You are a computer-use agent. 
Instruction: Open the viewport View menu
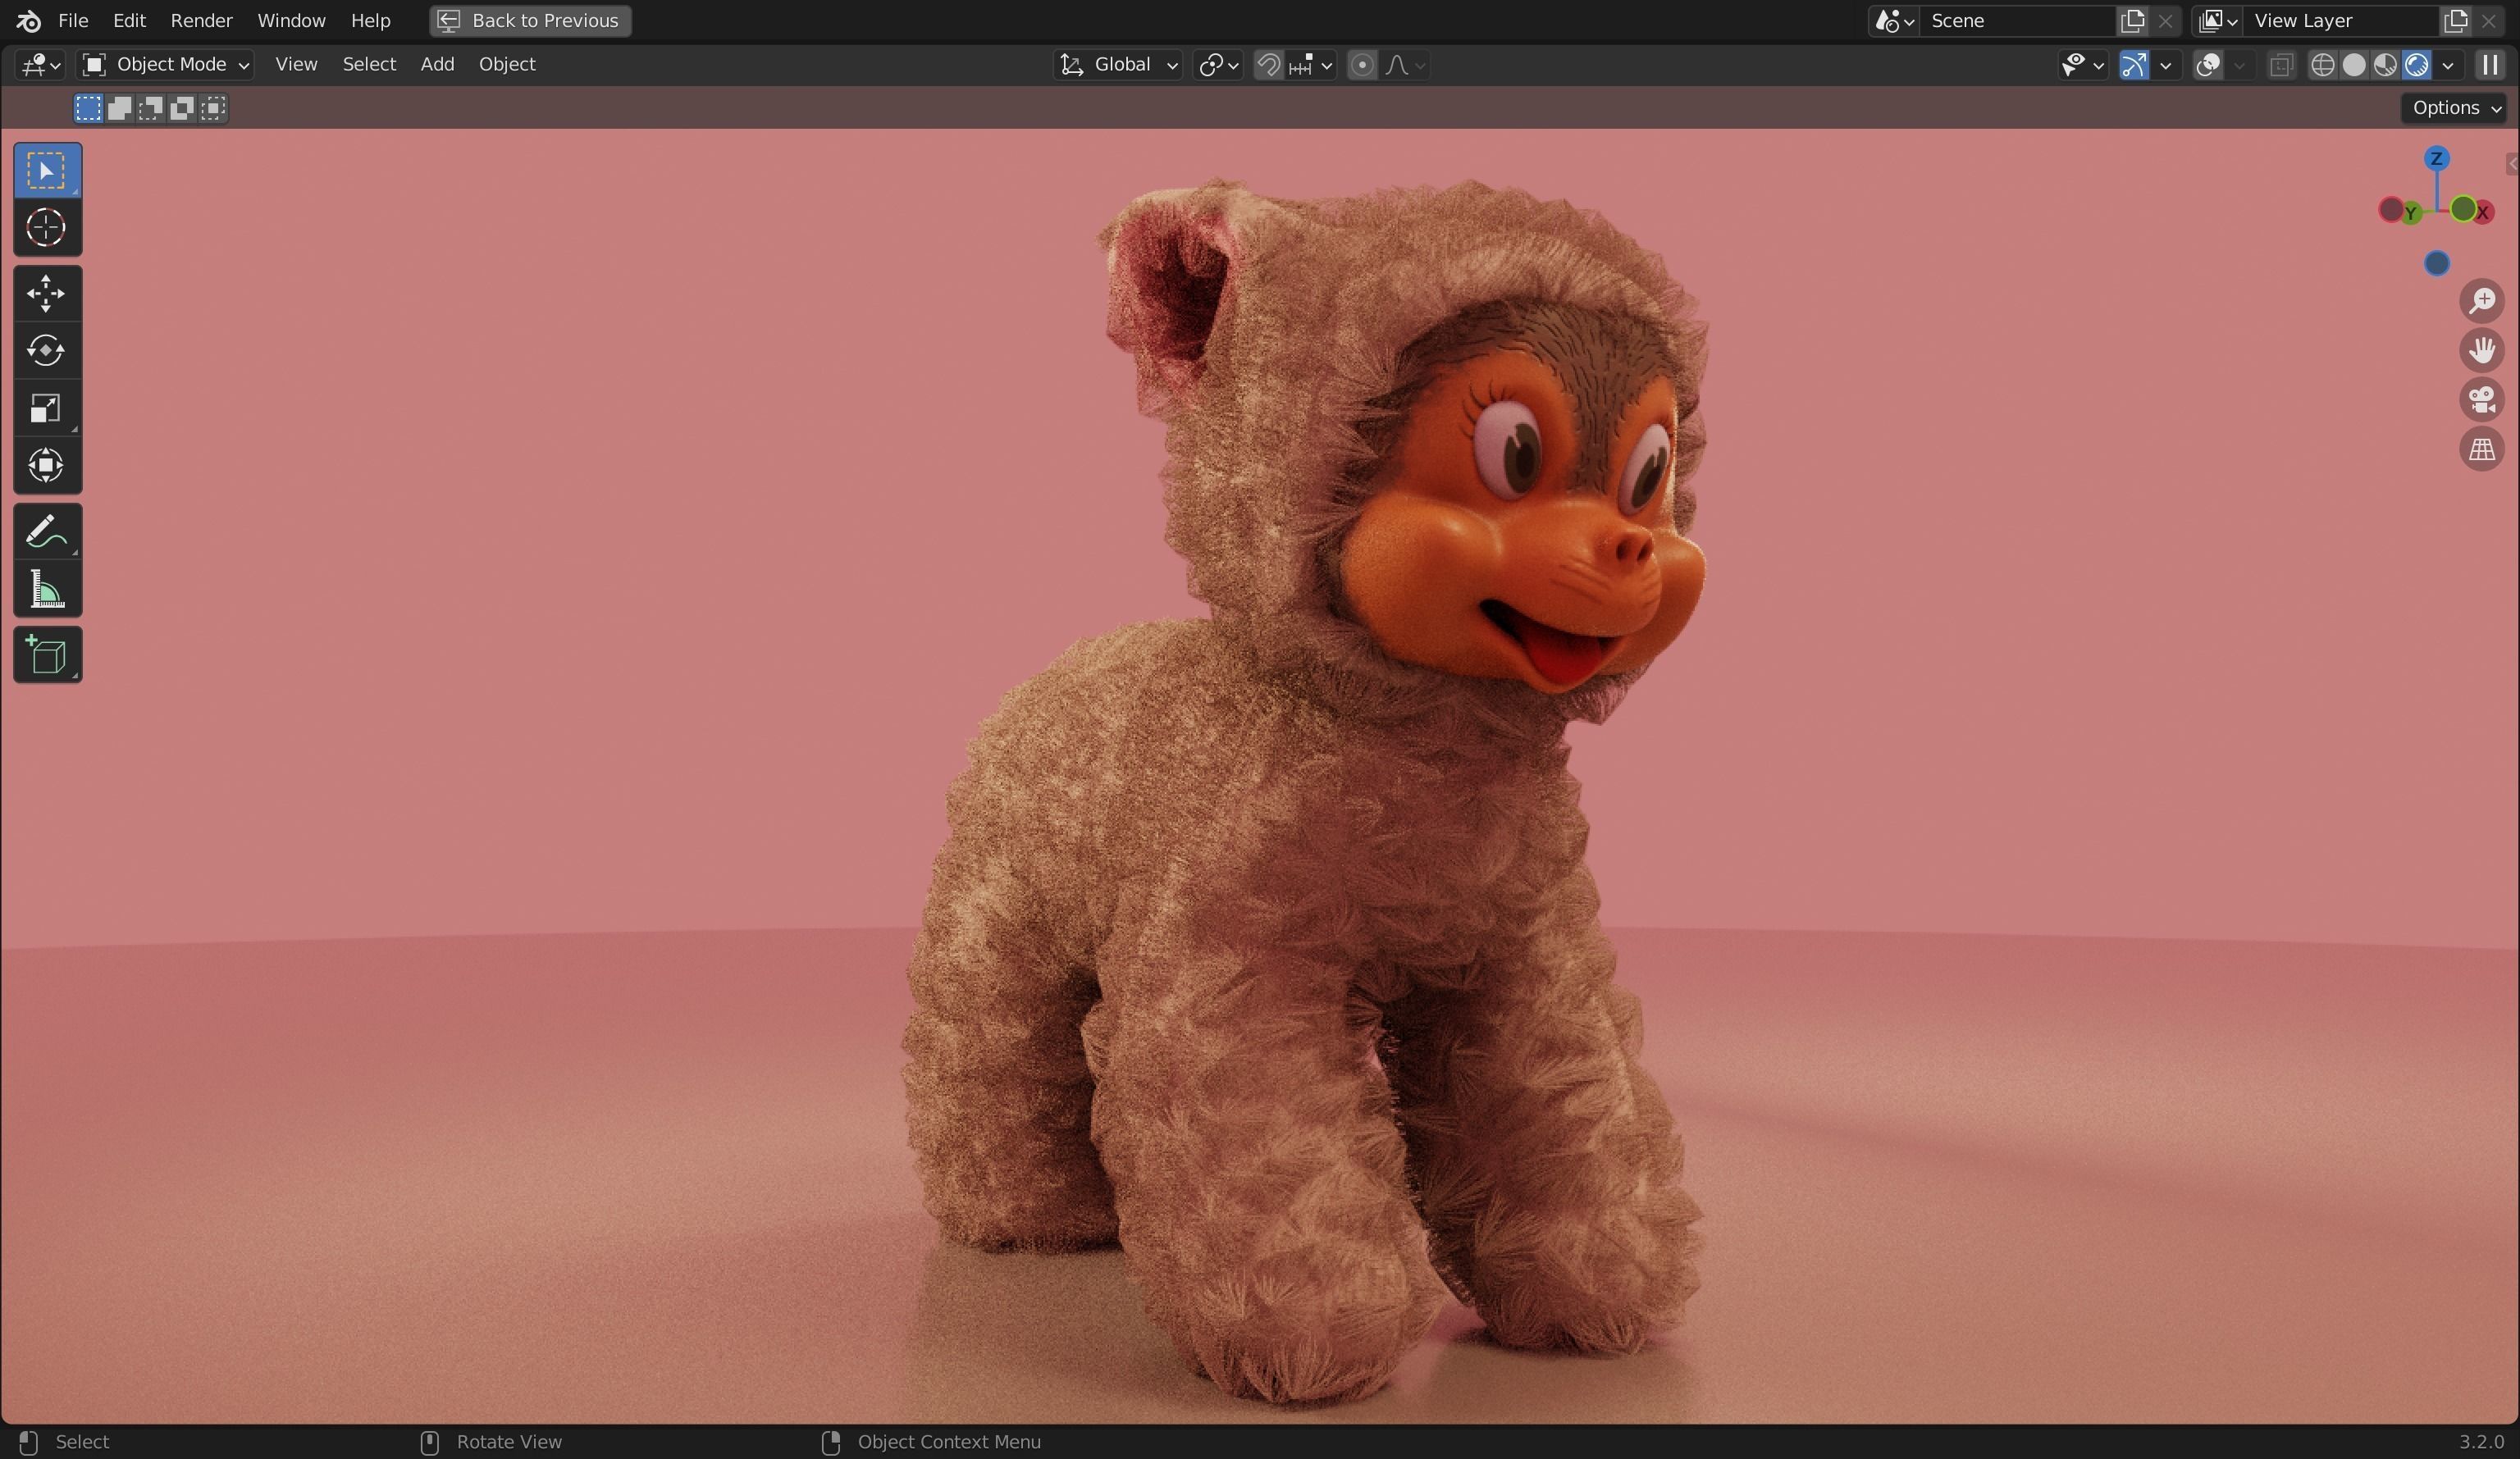click(x=296, y=65)
